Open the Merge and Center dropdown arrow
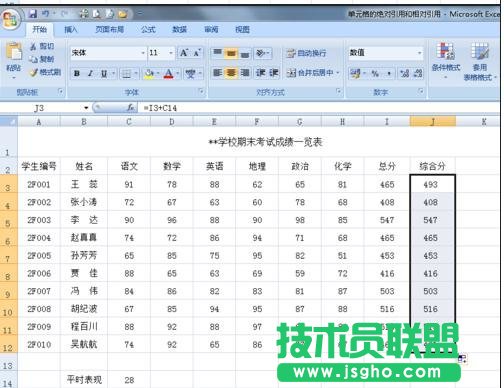Screen dimensions: 504x388 [338, 73]
